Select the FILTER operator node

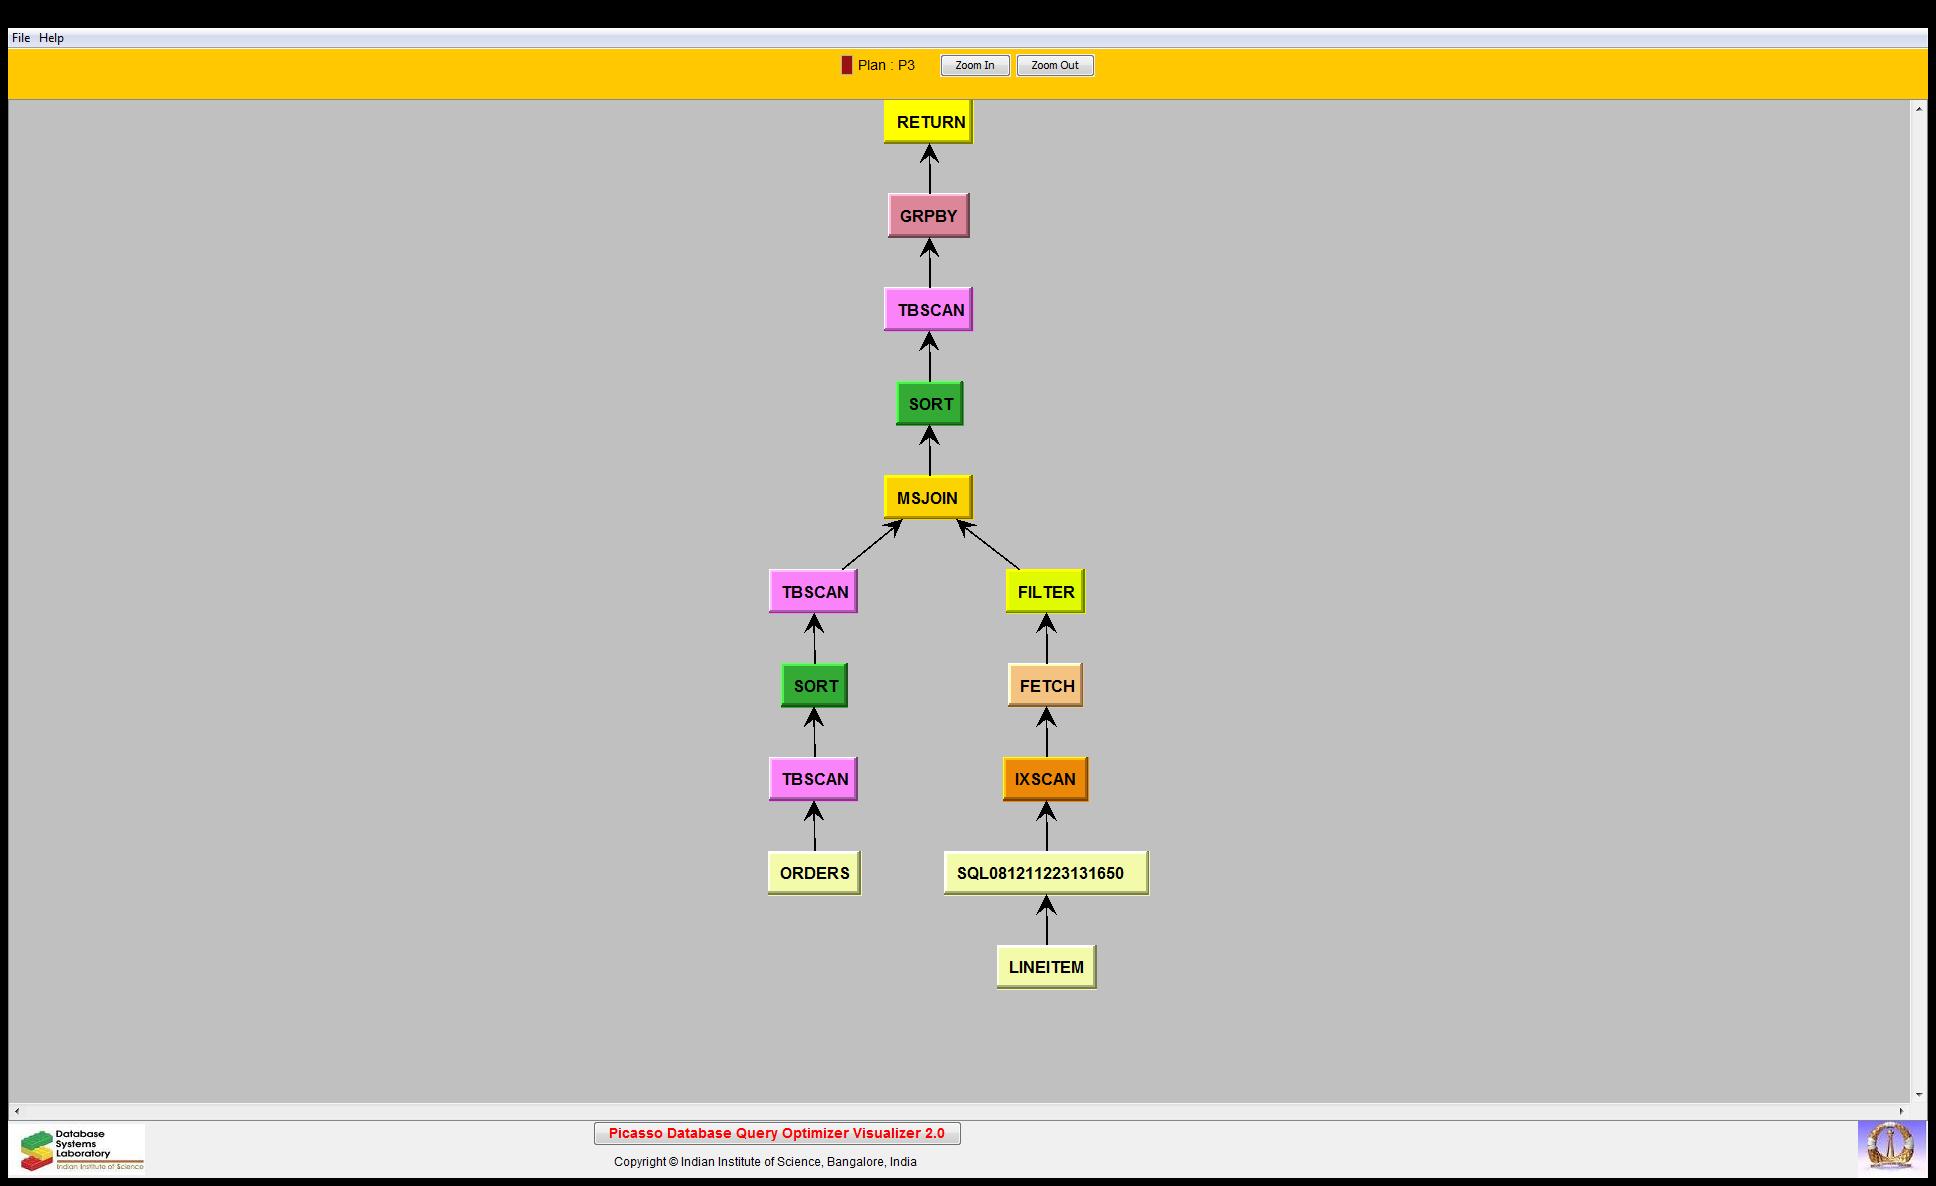[x=1045, y=592]
